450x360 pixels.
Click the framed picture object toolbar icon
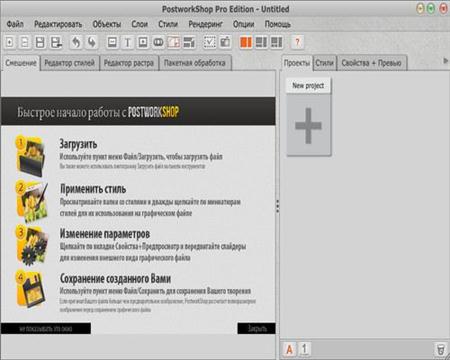(x=143, y=42)
